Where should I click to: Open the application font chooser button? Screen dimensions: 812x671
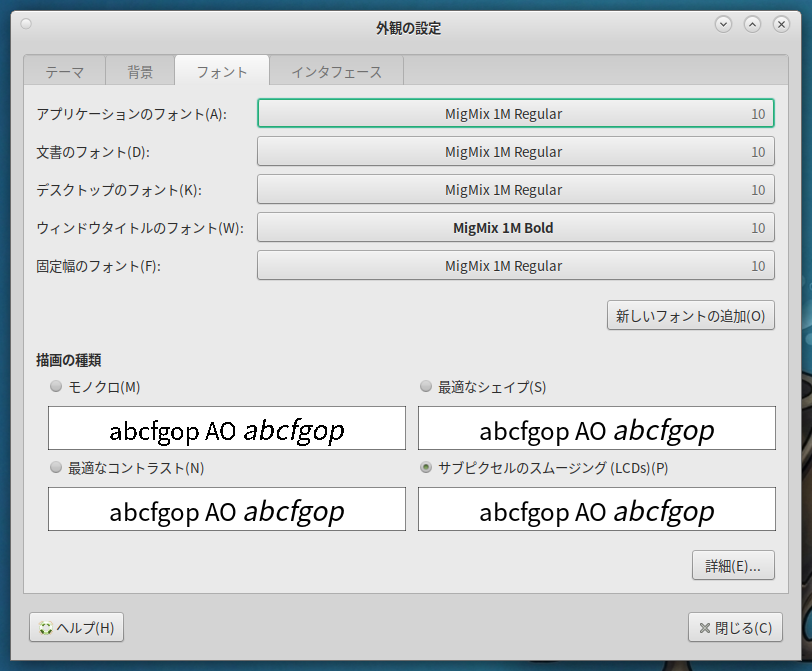point(516,113)
